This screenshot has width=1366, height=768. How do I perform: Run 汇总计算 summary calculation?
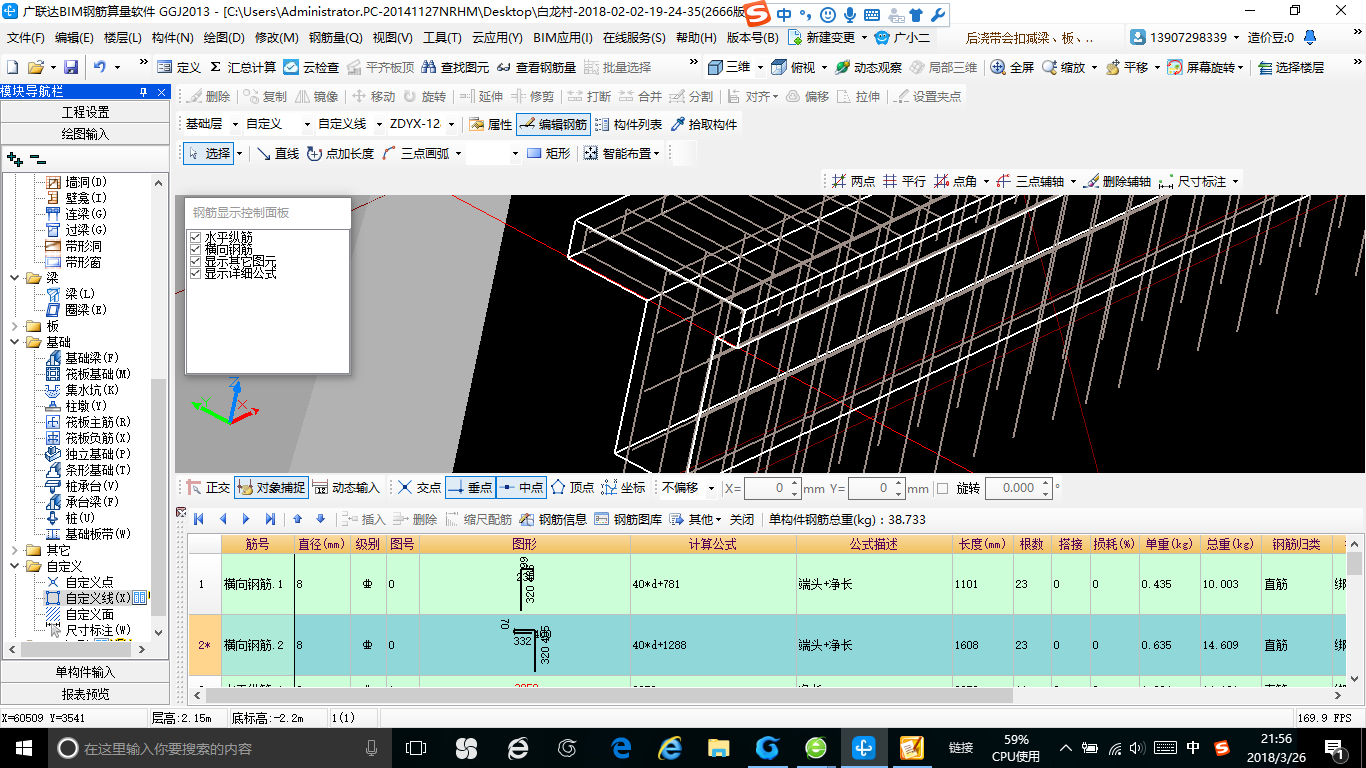243,67
